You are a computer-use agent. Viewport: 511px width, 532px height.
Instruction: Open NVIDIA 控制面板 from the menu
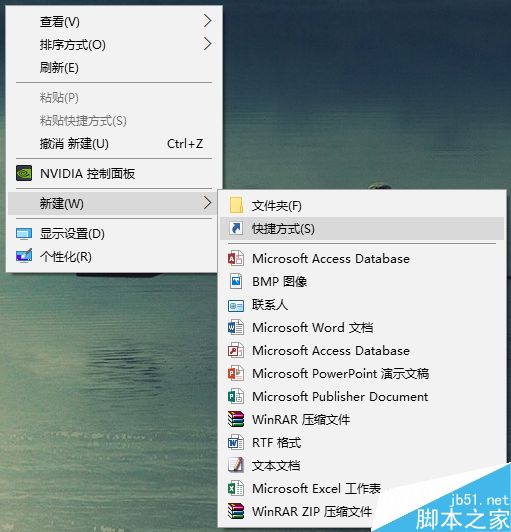tap(114, 174)
